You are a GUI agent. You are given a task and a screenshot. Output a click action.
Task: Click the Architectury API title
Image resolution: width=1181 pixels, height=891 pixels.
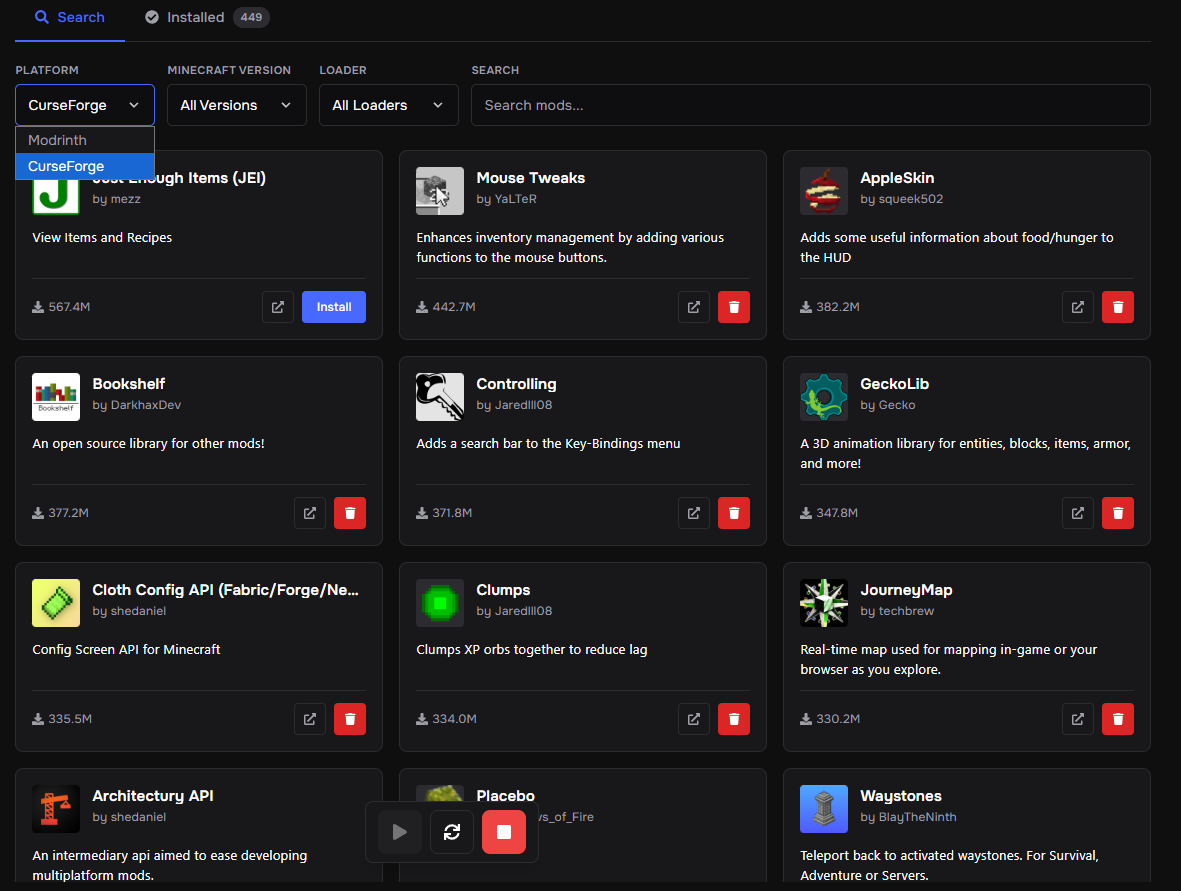click(x=153, y=796)
